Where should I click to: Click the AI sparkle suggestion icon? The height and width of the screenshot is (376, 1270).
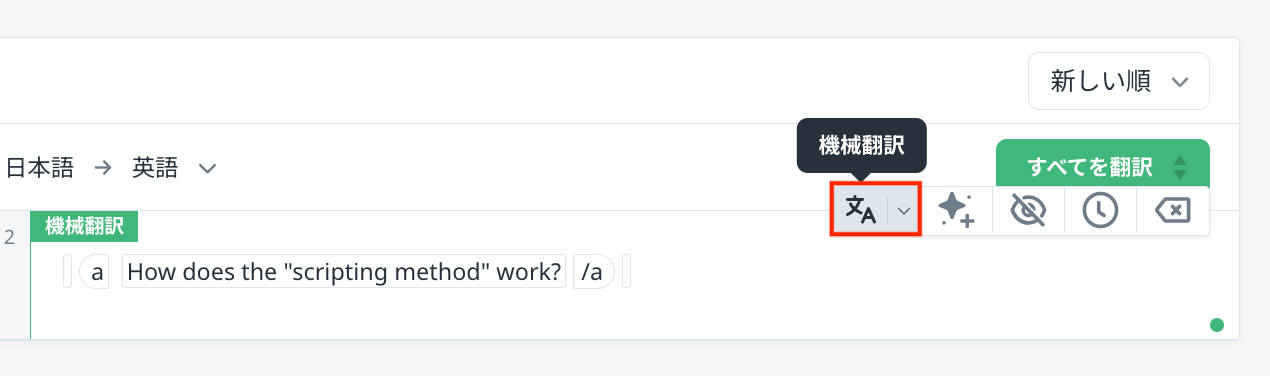[x=956, y=210]
